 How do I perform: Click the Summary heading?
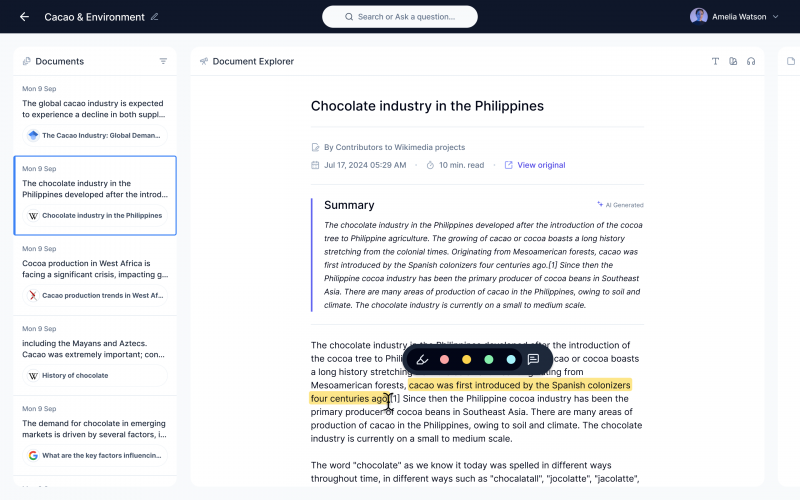coord(349,205)
